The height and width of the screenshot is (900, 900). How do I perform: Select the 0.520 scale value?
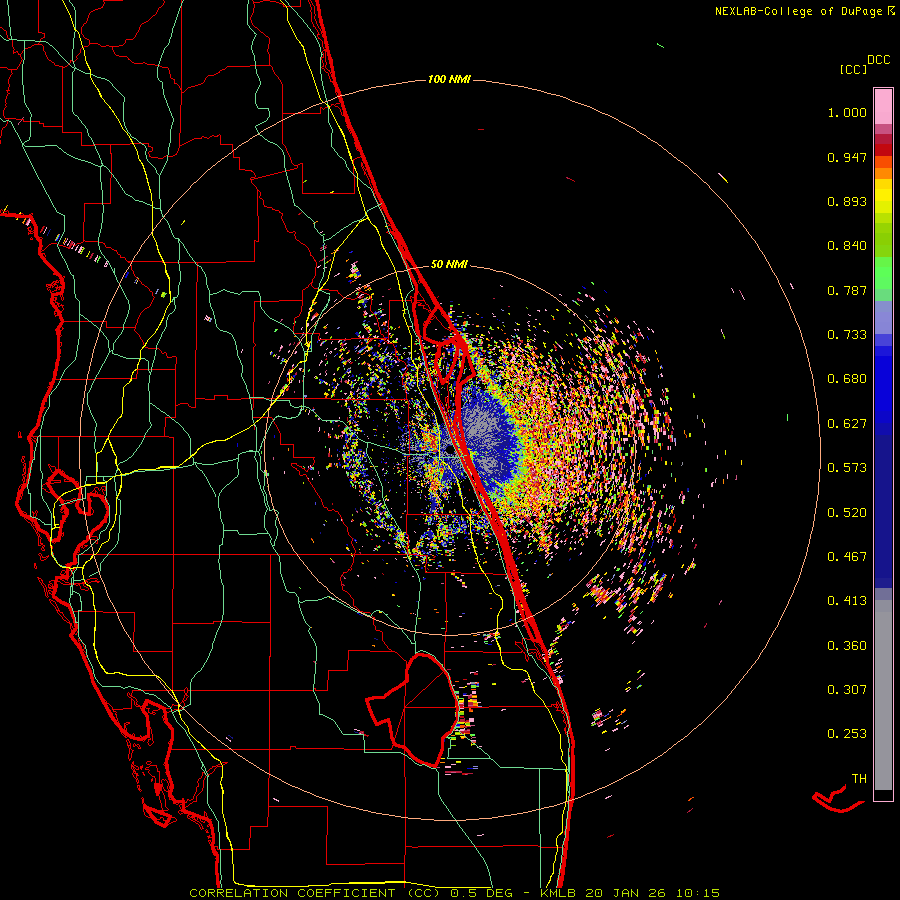pos(847,513)
